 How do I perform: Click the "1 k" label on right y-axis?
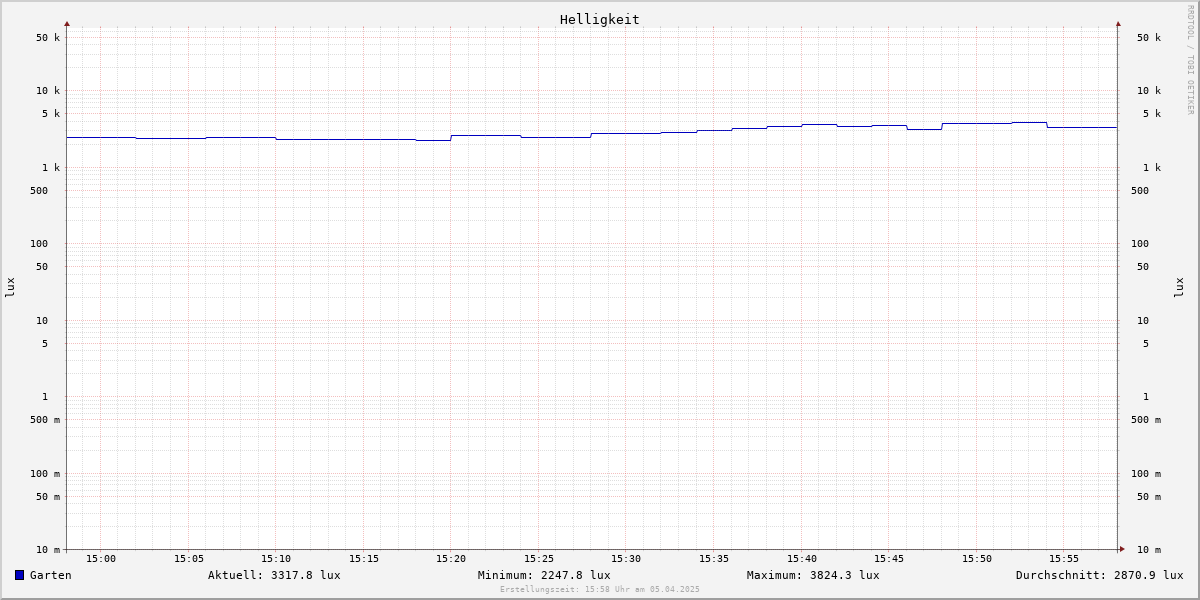click(1152, 168)
